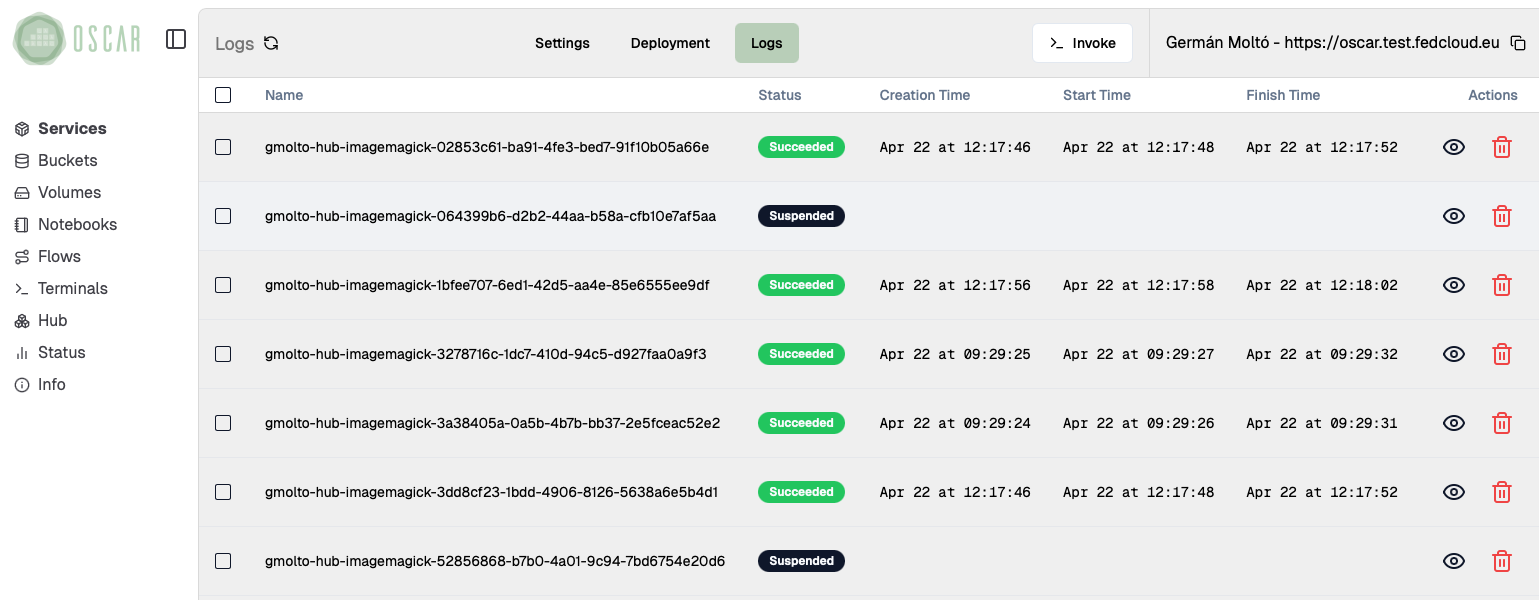Open the Deployment tab
The image size is (1539, 600).
coord(670,43)
